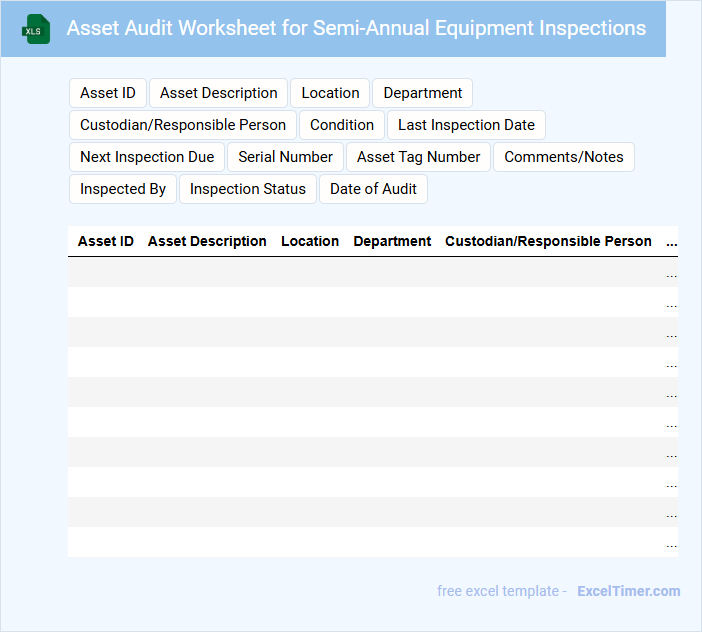
Task: Select the Comments/Notes tag
Action: coord(564,157)
